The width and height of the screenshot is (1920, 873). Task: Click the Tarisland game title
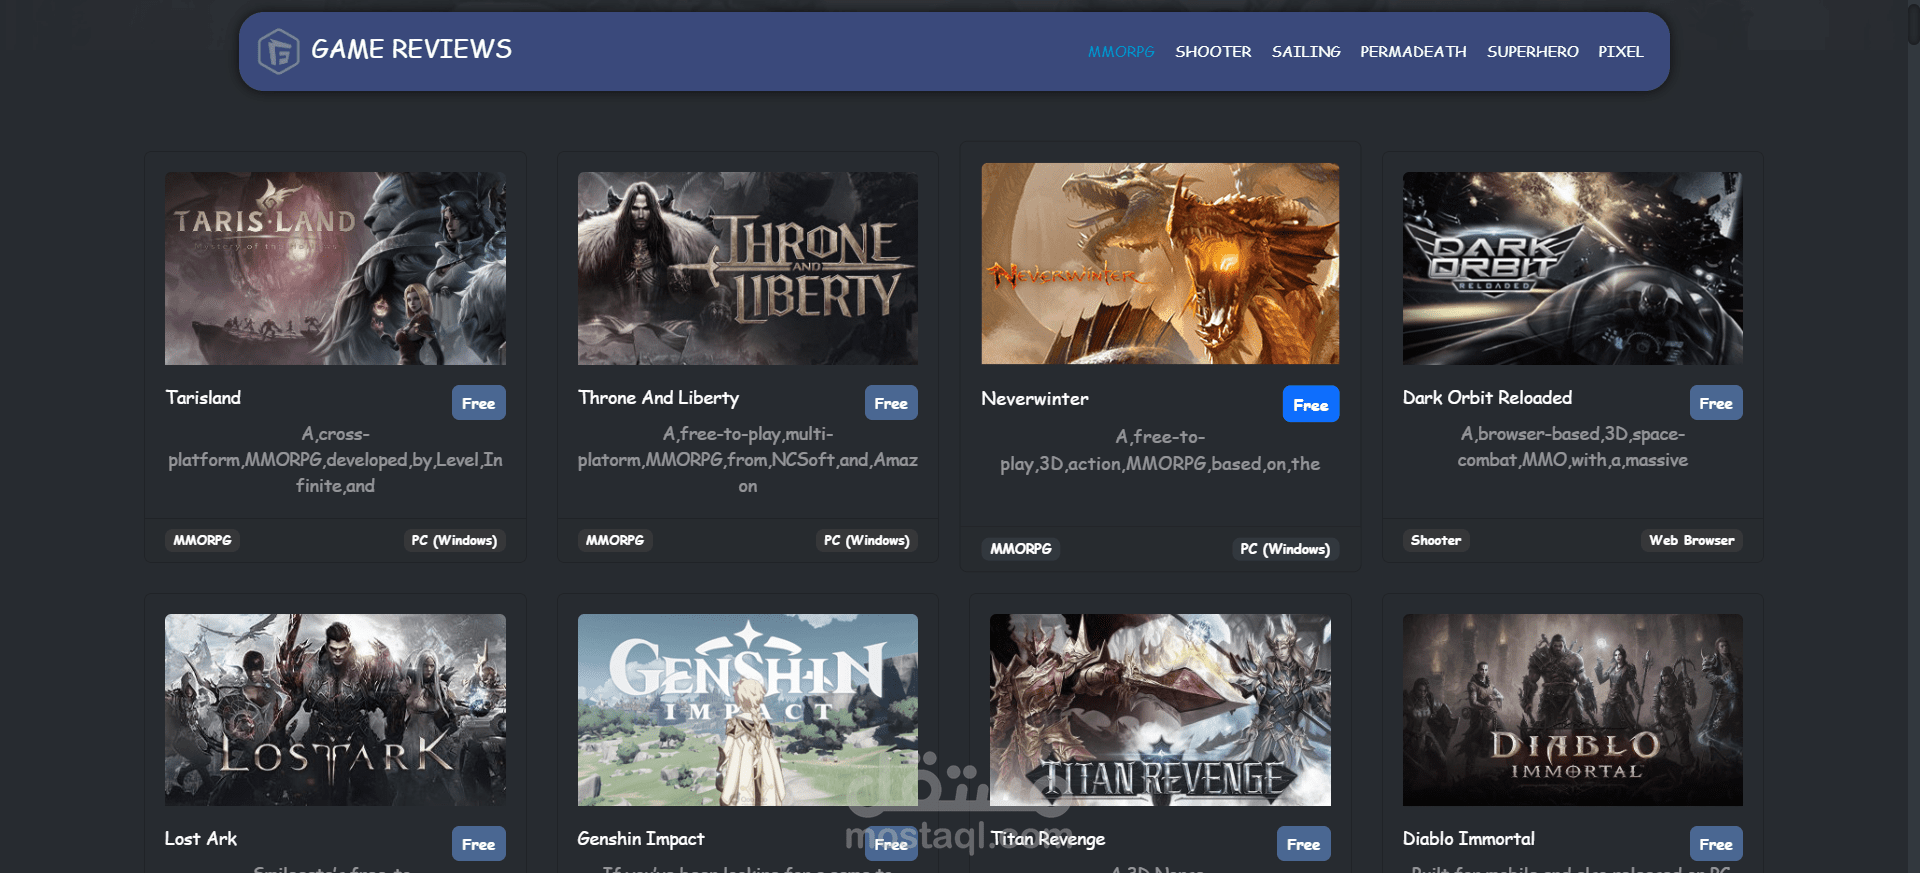click(203, 398)
